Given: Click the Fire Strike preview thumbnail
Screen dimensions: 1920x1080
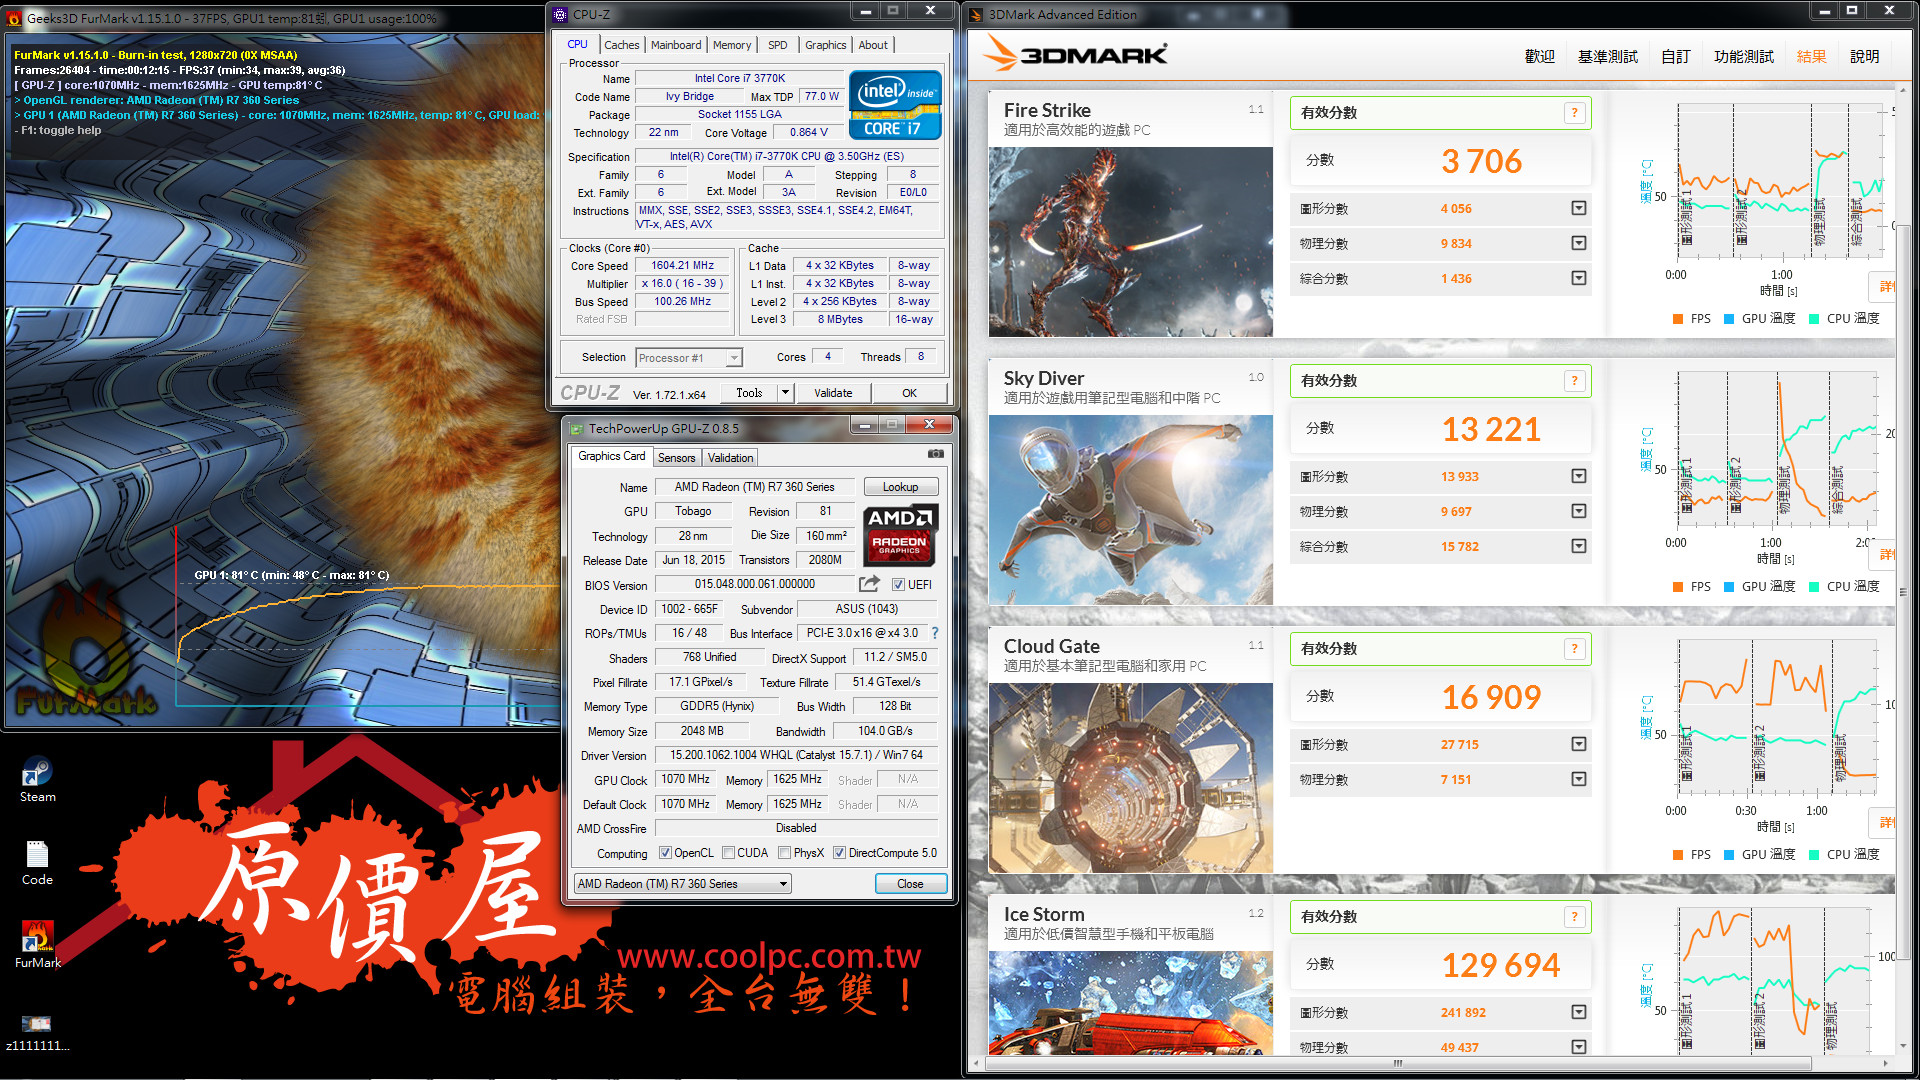Looking at the screenshot, I should [x=1130, y=242].
